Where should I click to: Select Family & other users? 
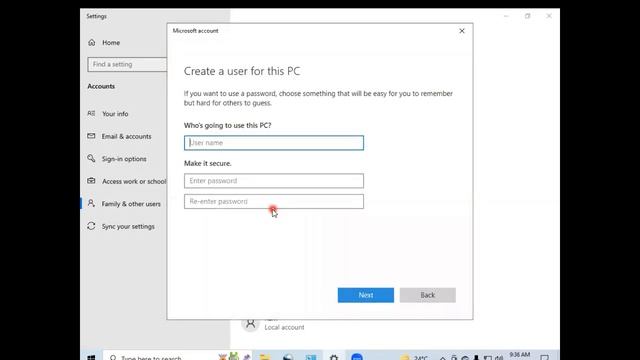131,204
